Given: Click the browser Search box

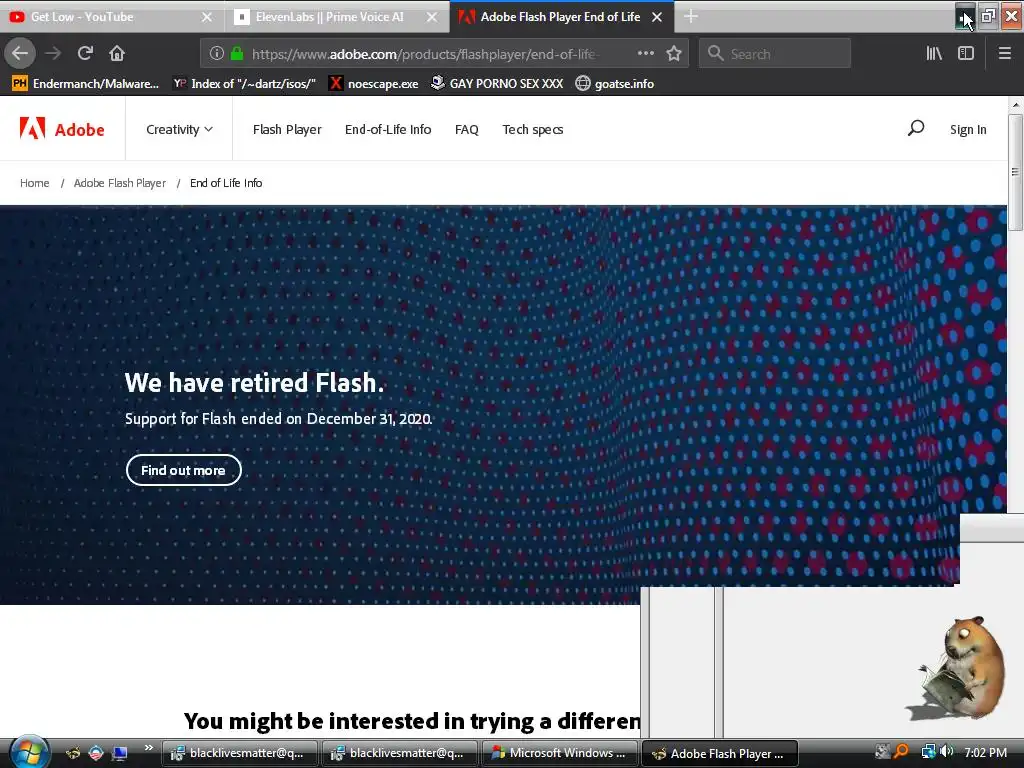Looking at the screenshot, I should [775, 54].
